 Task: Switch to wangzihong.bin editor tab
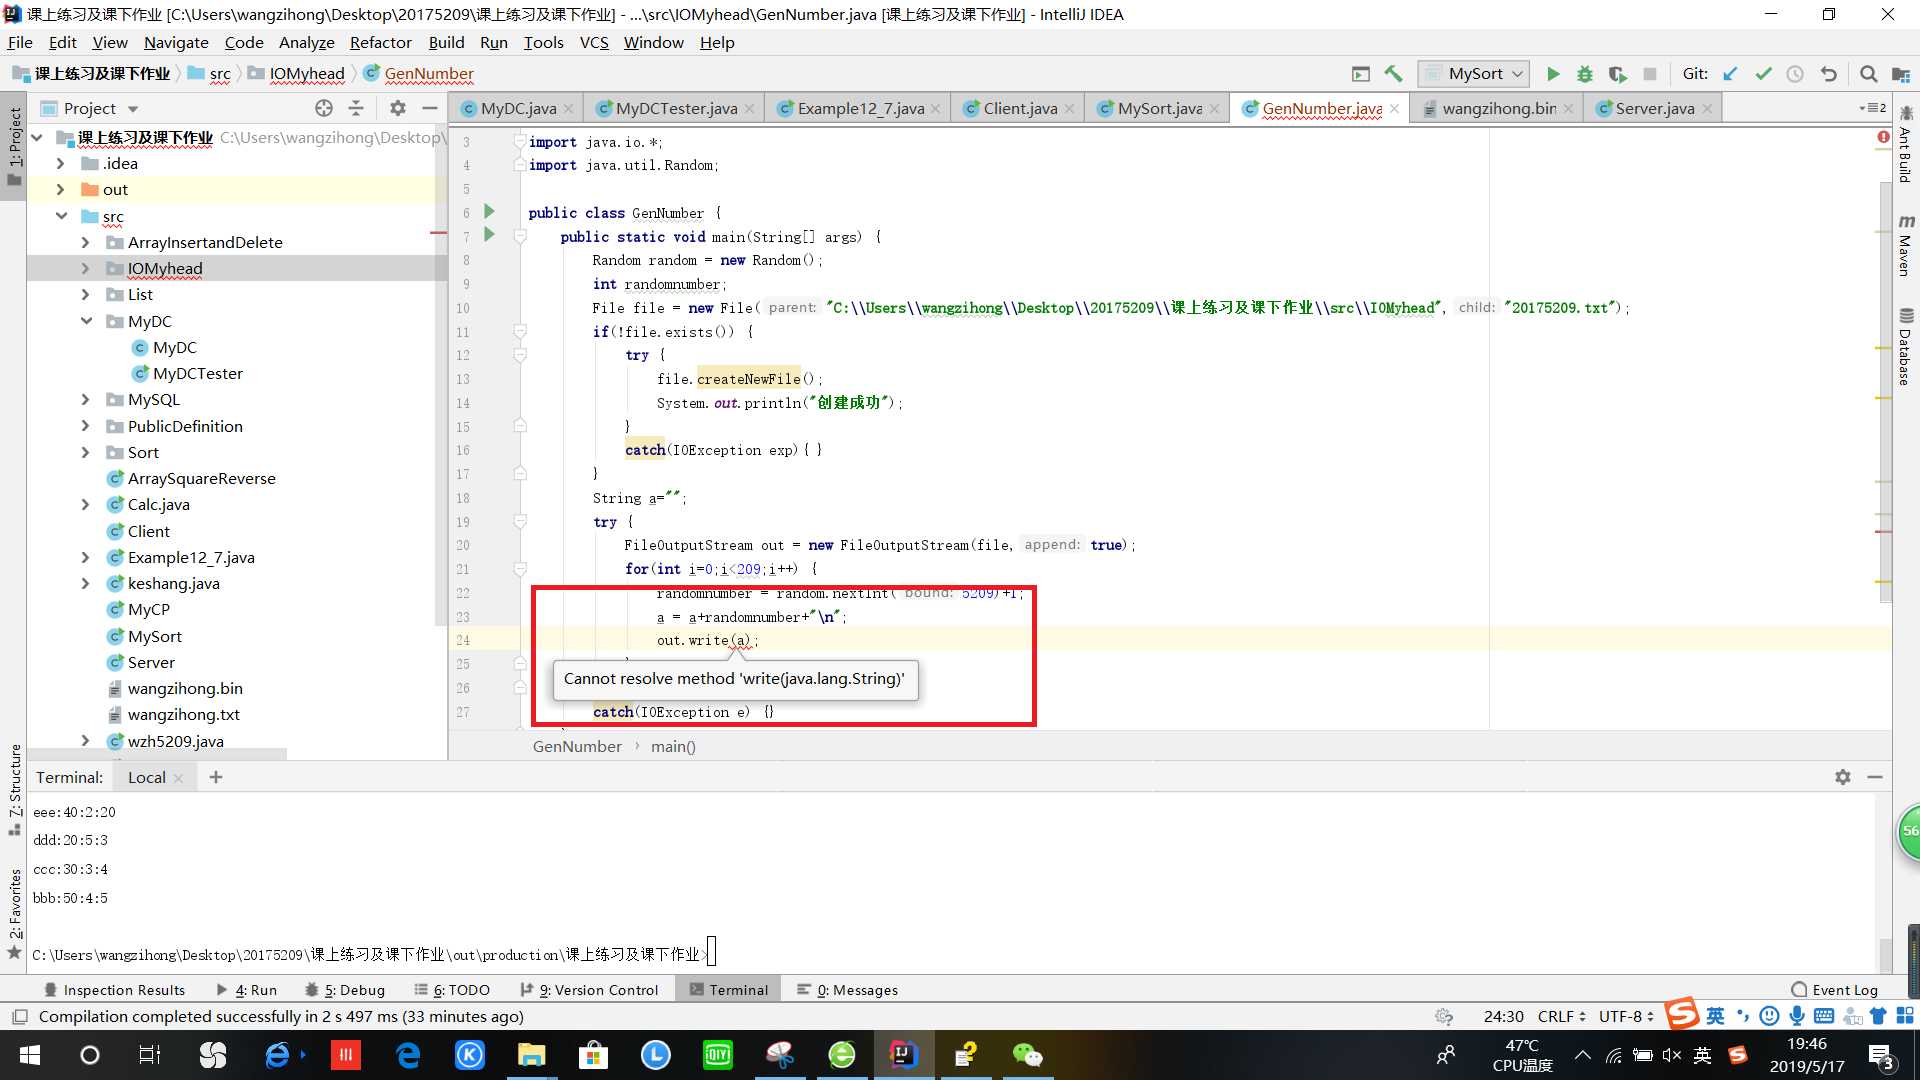1498,108
